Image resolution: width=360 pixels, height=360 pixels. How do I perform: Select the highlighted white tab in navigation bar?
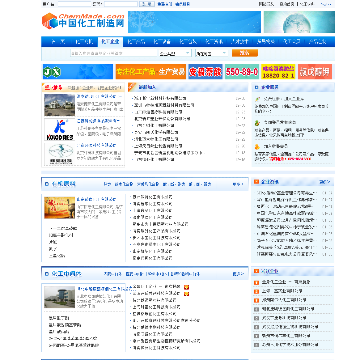click(111, 42)
